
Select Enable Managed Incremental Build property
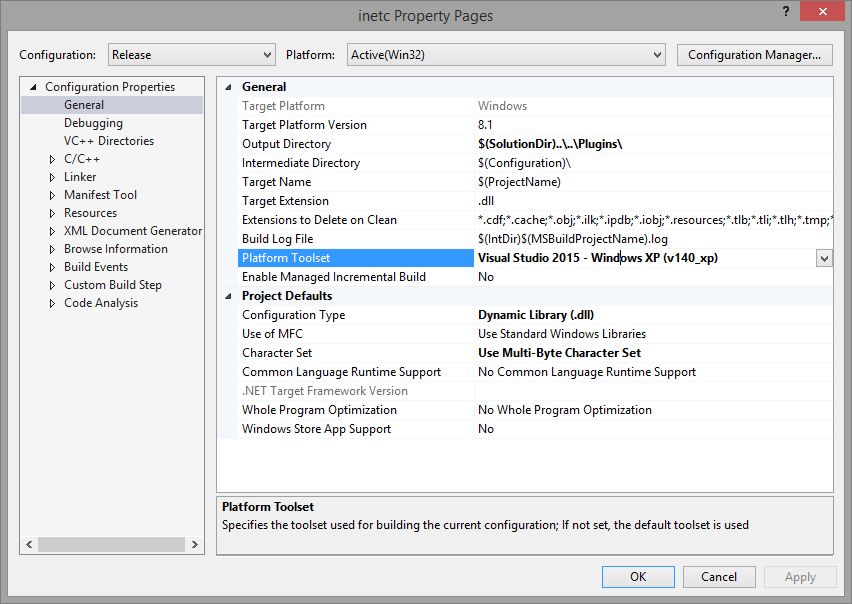[334, 277]
